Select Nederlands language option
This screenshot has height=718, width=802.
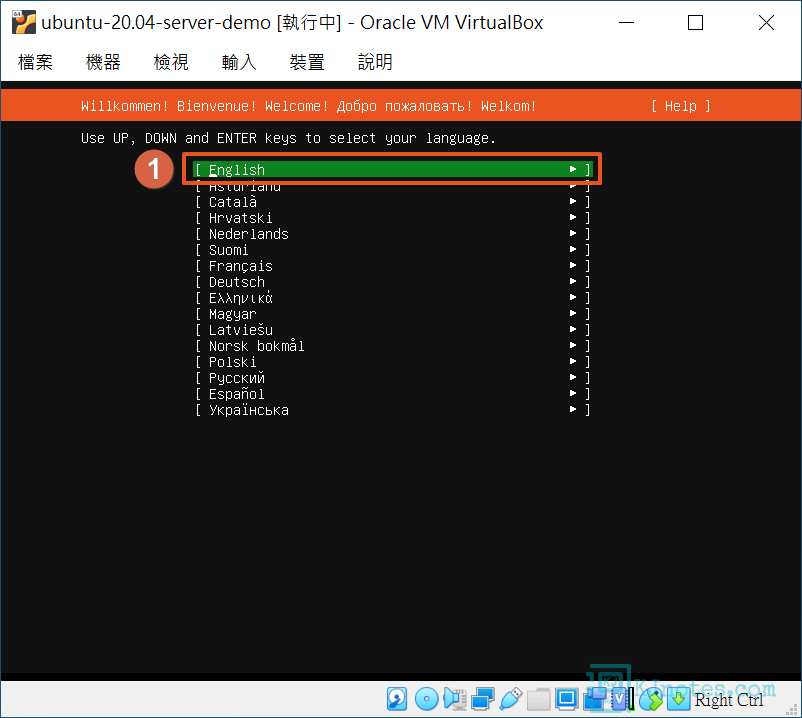tap(392, 234)
